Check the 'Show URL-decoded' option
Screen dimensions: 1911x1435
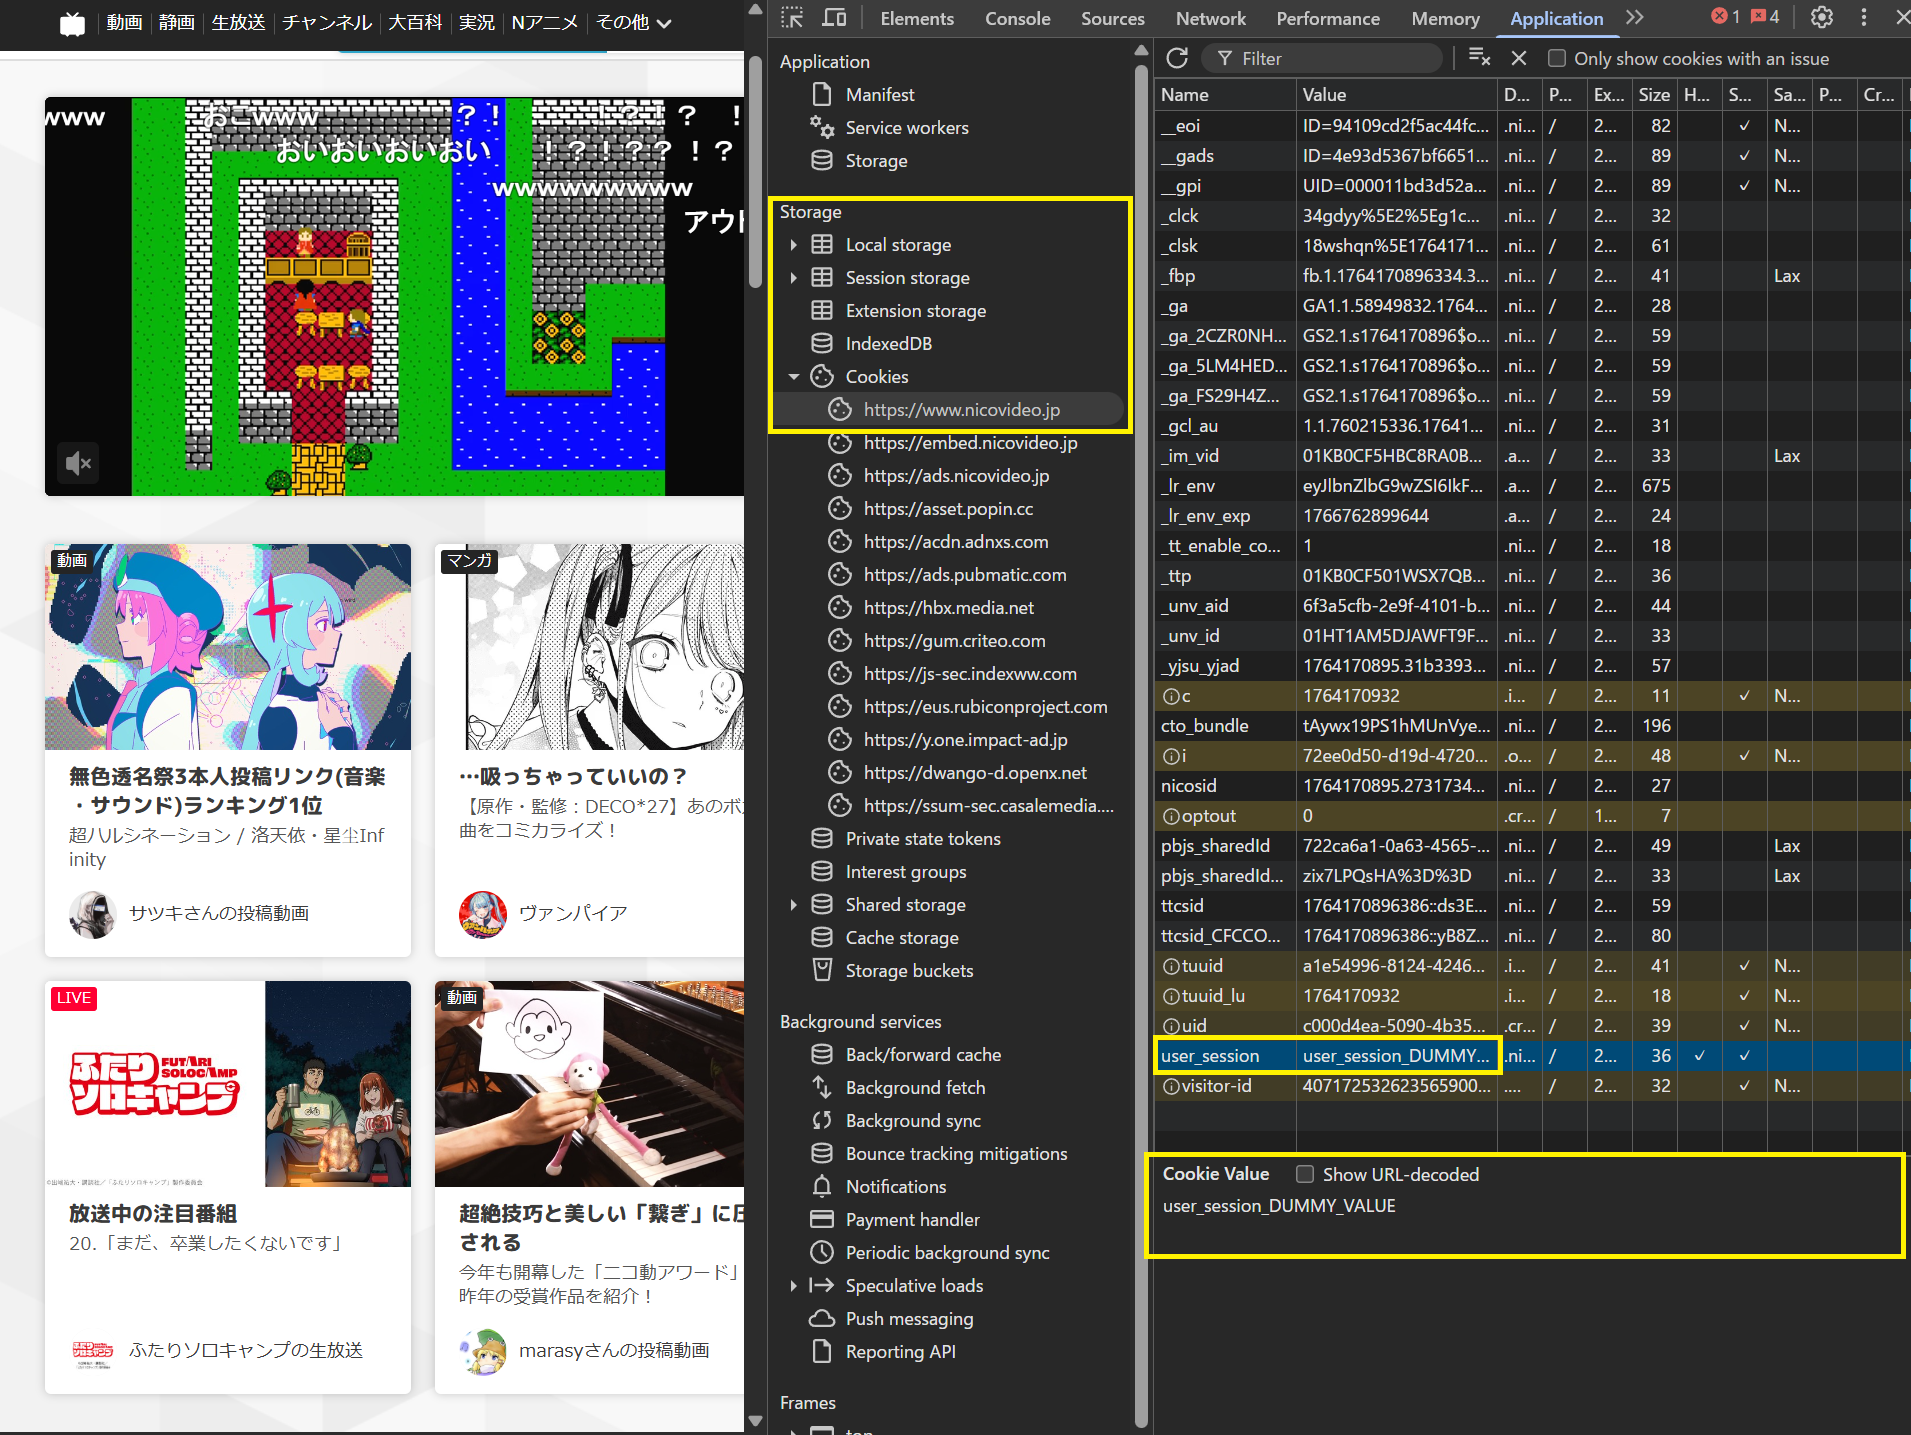click(1305, 1174)
